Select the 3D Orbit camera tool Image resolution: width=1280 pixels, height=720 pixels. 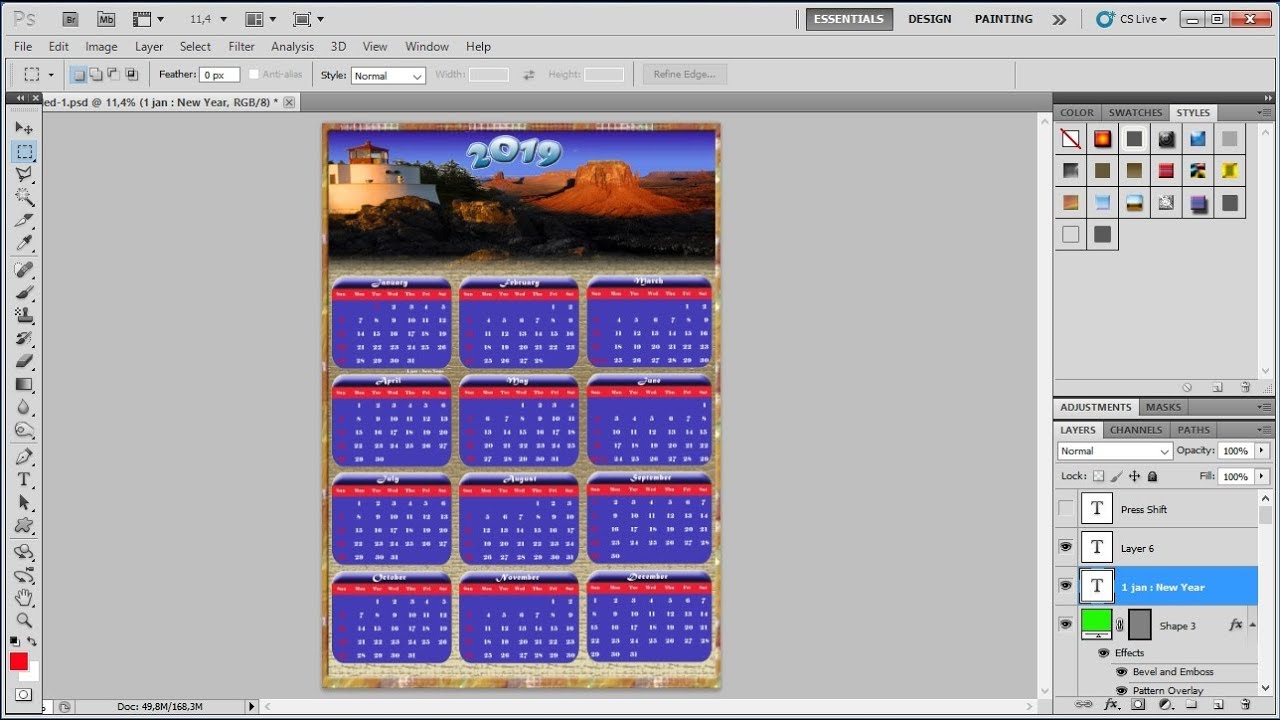[24, 575]
